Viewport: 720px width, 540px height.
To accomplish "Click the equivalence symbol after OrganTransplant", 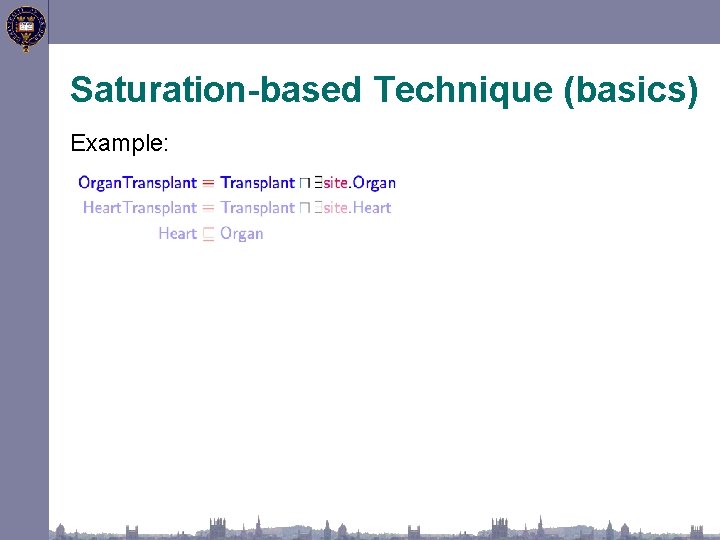I will pos(208,183).
